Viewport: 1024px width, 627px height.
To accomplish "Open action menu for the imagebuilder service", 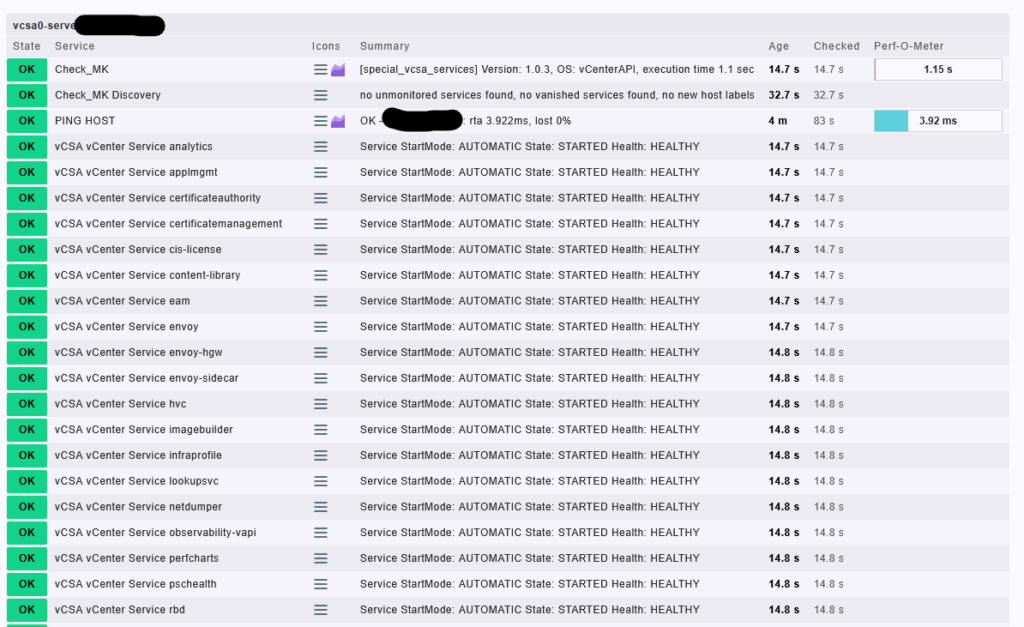I will tap(320, 430).
